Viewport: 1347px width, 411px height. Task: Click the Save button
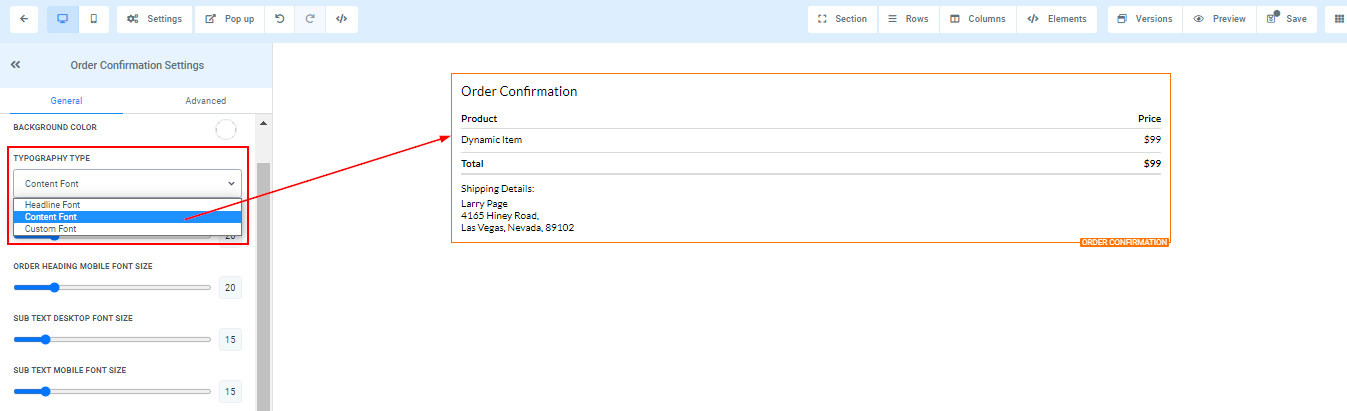(1286, 19)
